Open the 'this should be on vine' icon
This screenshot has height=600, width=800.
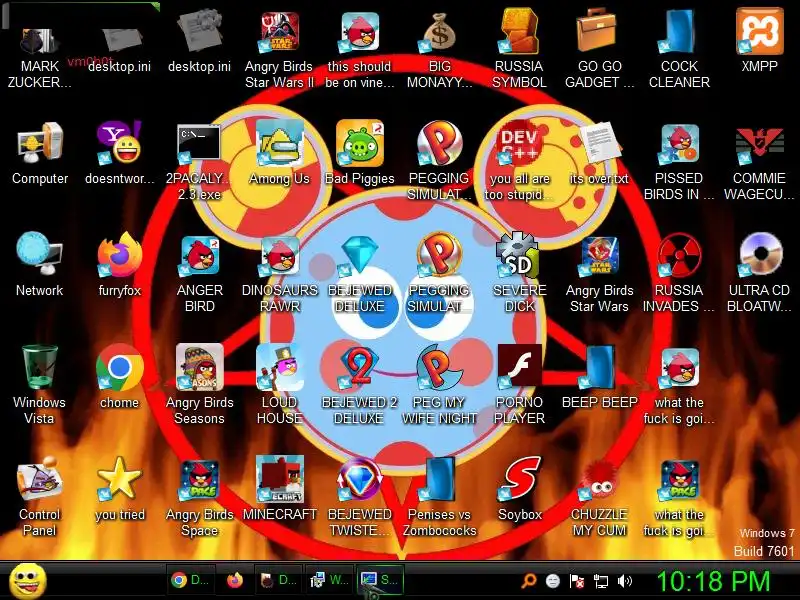click(x=360, y=32)
